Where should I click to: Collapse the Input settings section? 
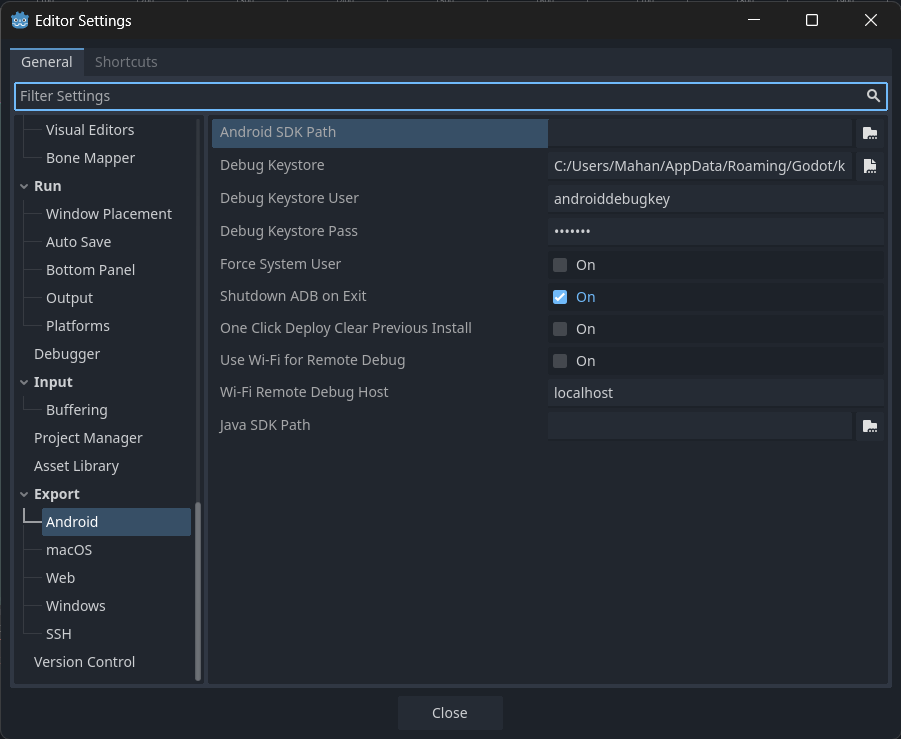coord(24,381)
